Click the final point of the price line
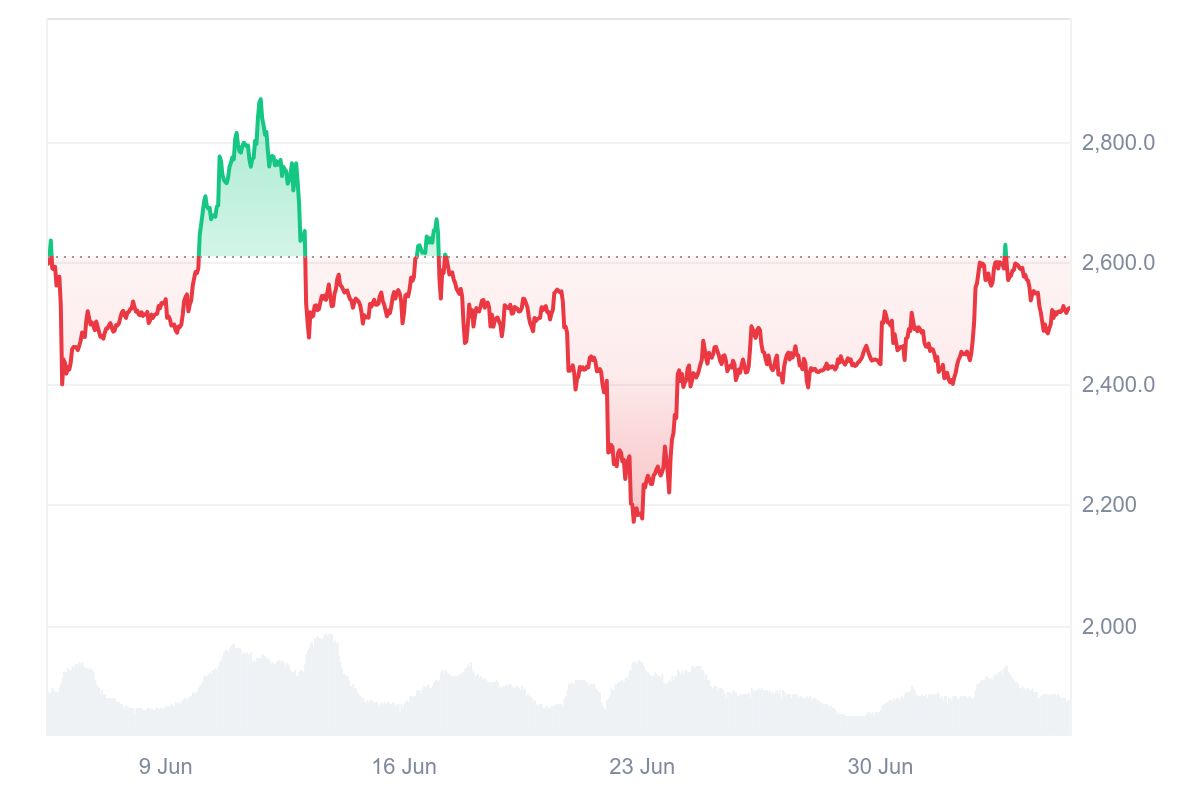Viewport: 1200px width, 800px height. point(1068,308)
